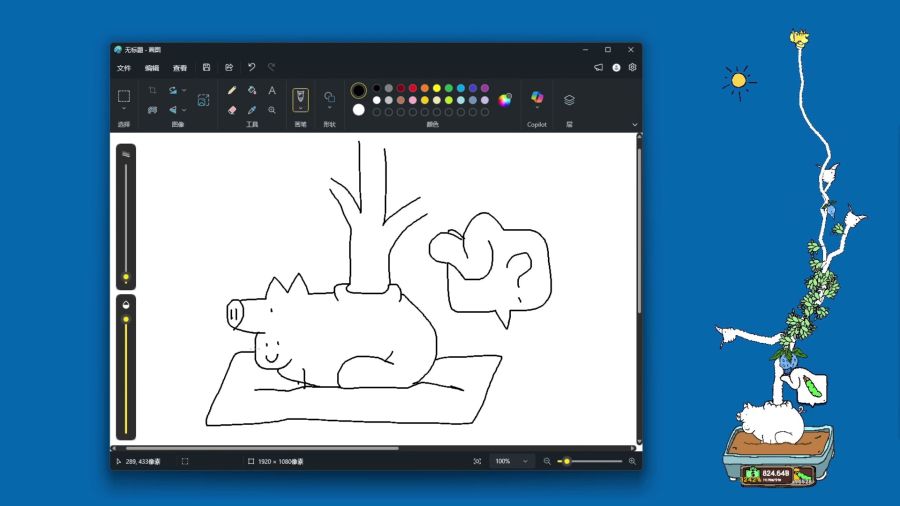Select the primary black color circle

[x=358, y=90]
